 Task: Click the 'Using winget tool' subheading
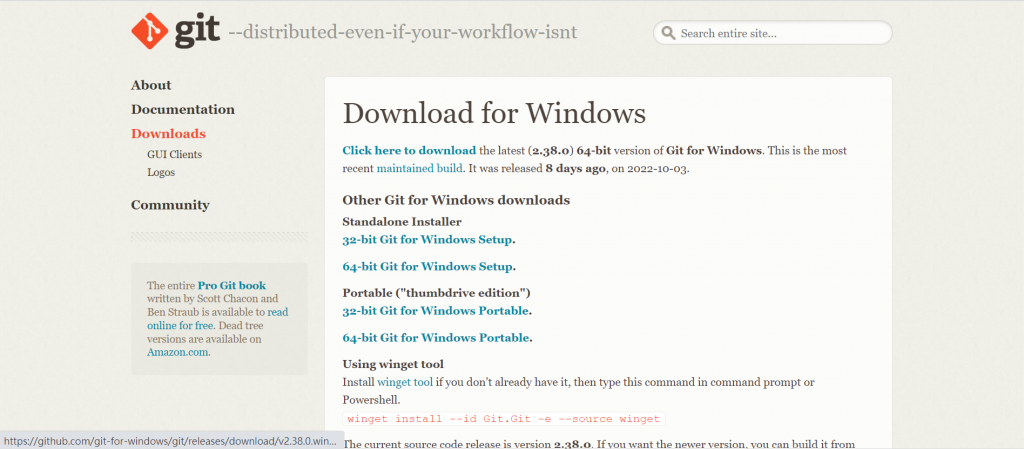click(393, 364)
